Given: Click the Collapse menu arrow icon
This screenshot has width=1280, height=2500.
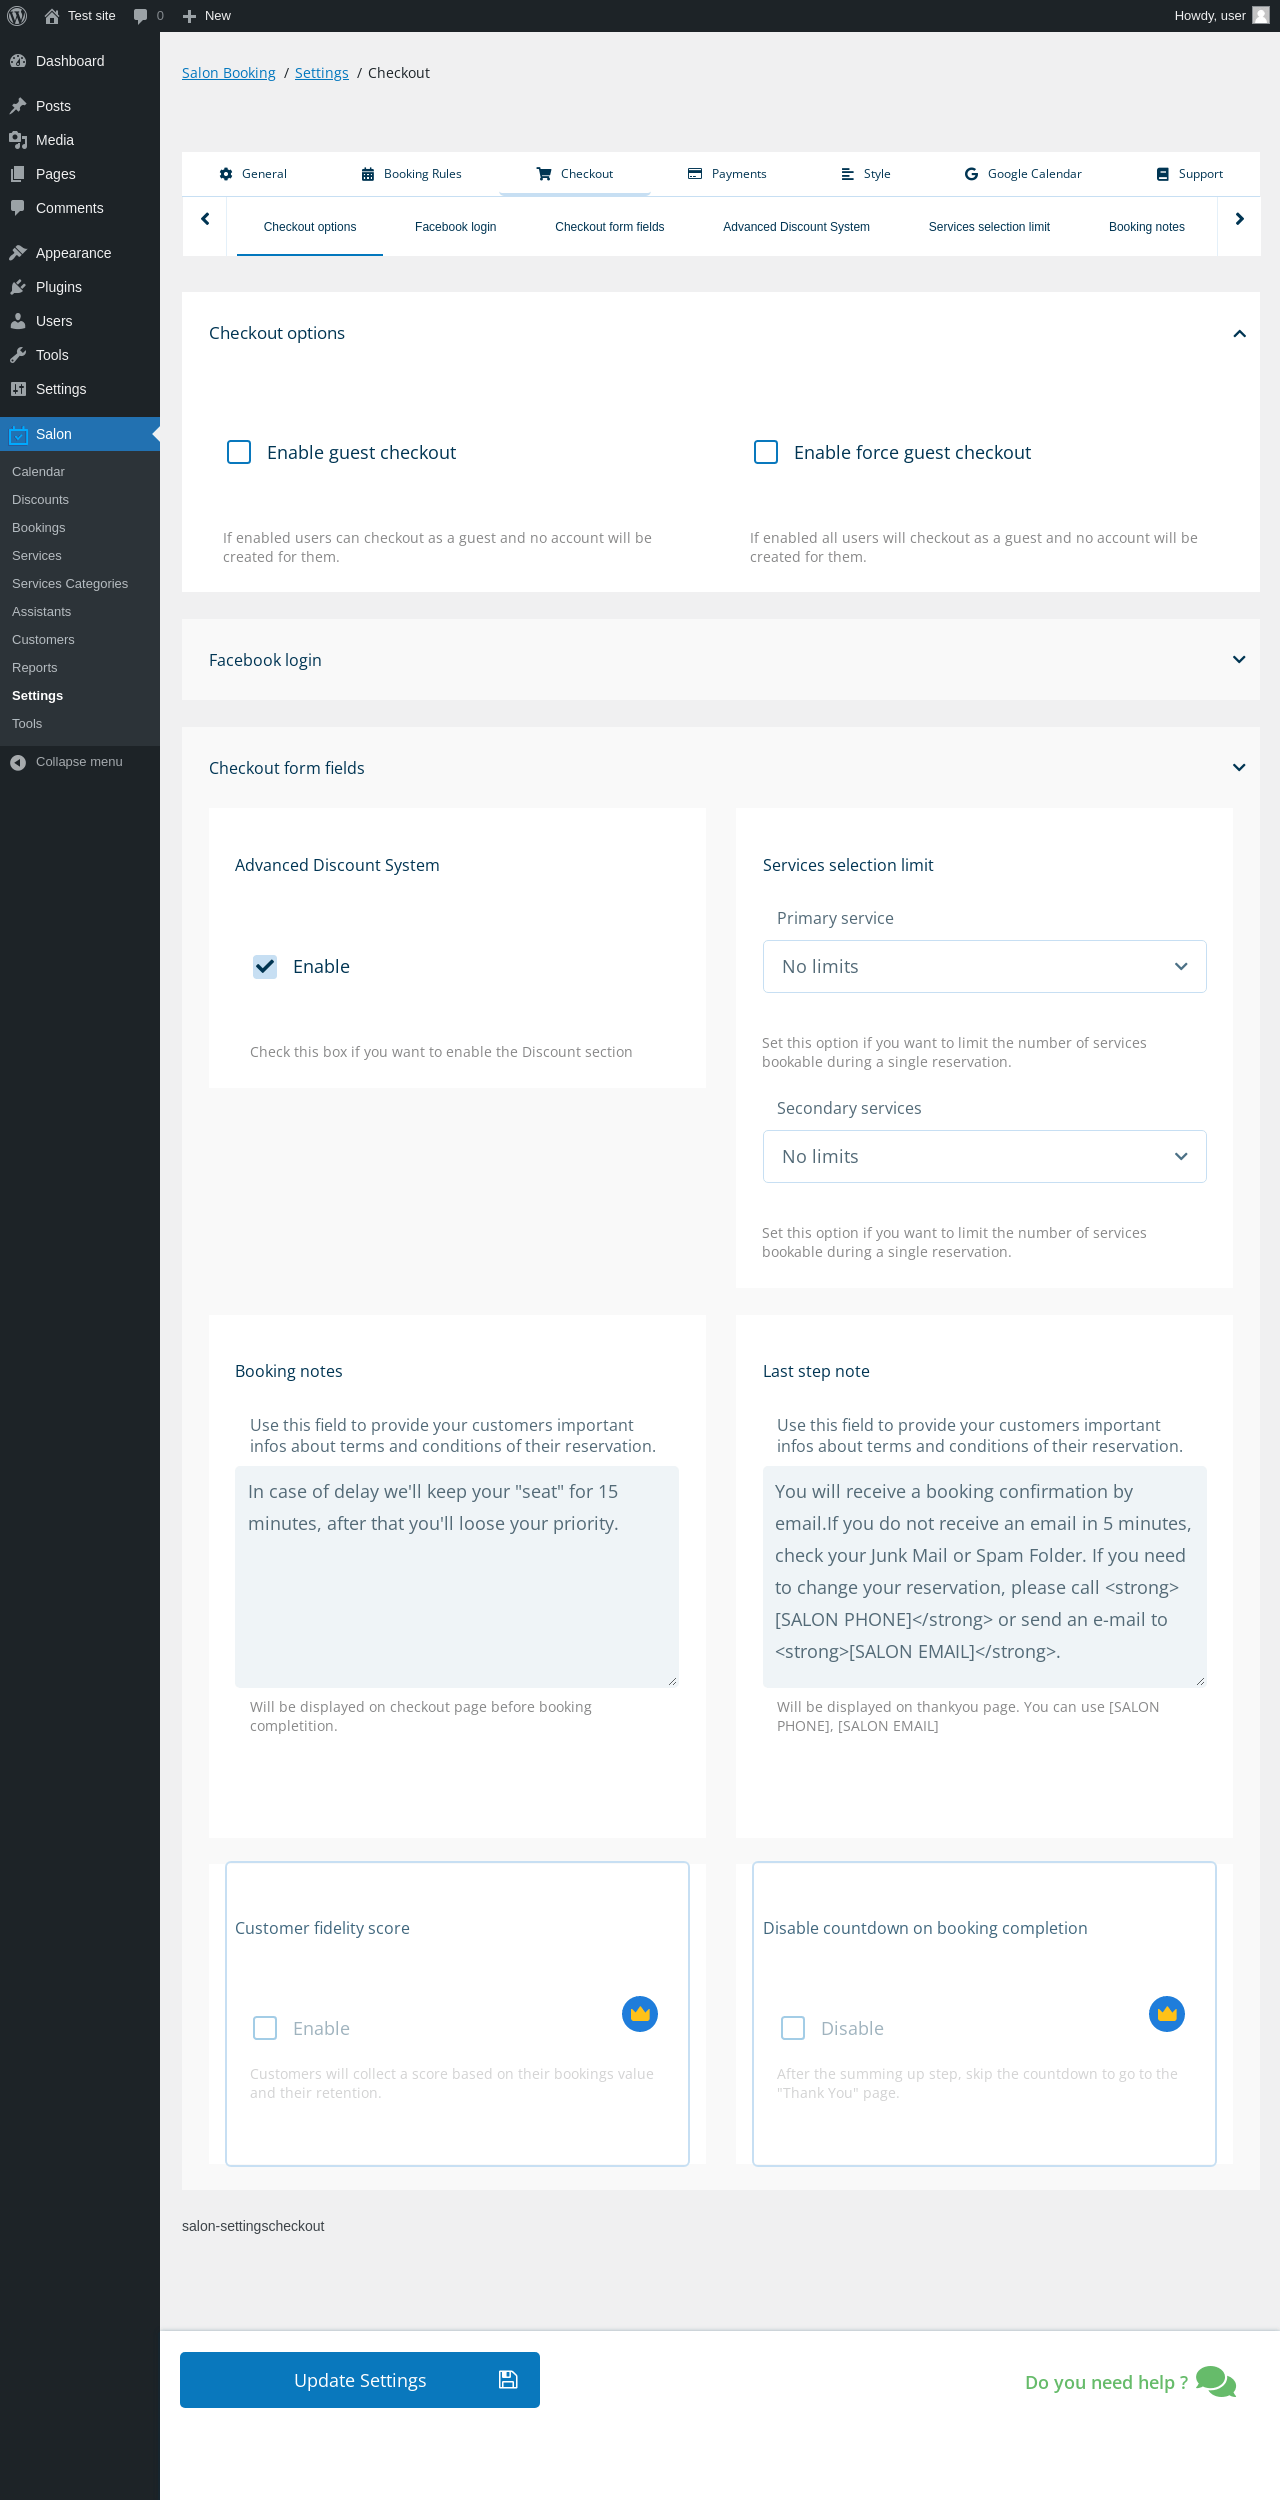Looking at the screenshot, I should [x=18, y=762].
